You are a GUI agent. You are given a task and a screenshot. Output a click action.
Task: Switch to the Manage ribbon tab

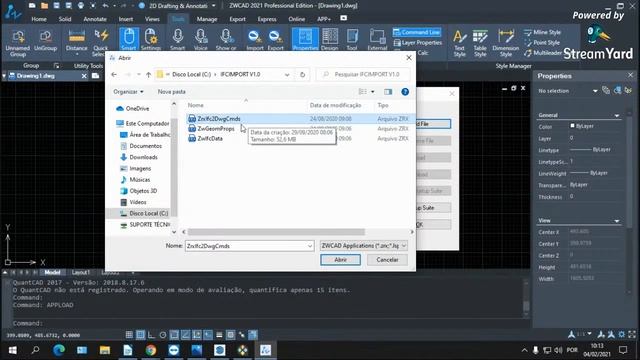click(207, 19)
